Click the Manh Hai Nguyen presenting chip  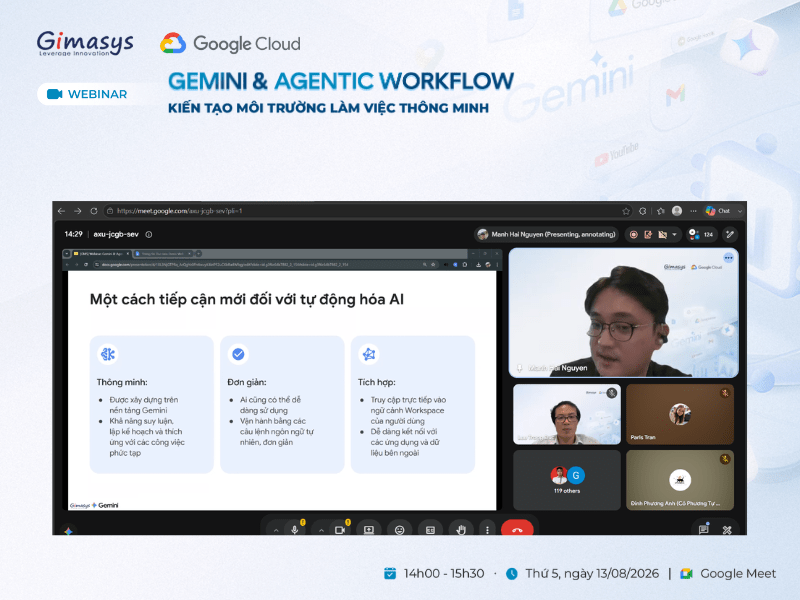tap(546, 234)
